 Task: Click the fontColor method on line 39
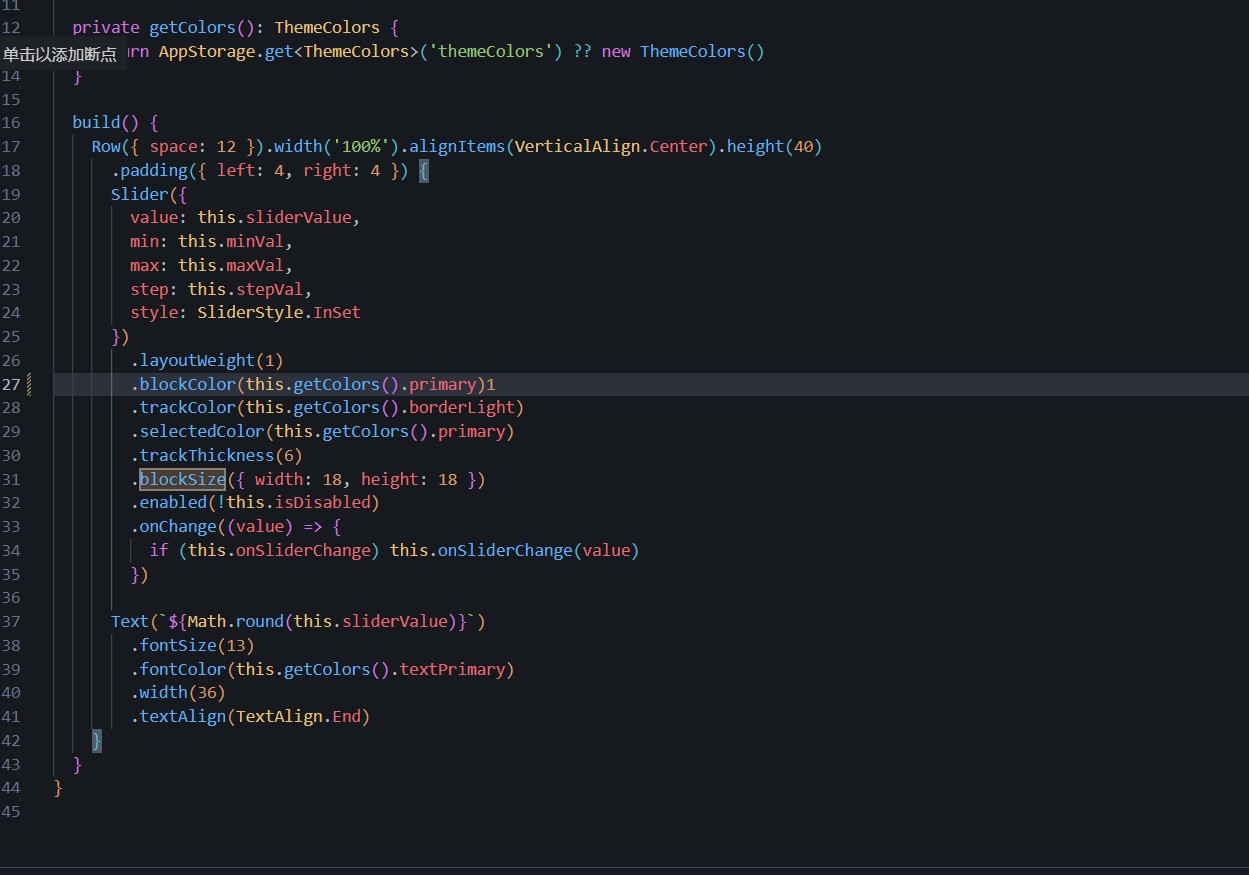183,669
